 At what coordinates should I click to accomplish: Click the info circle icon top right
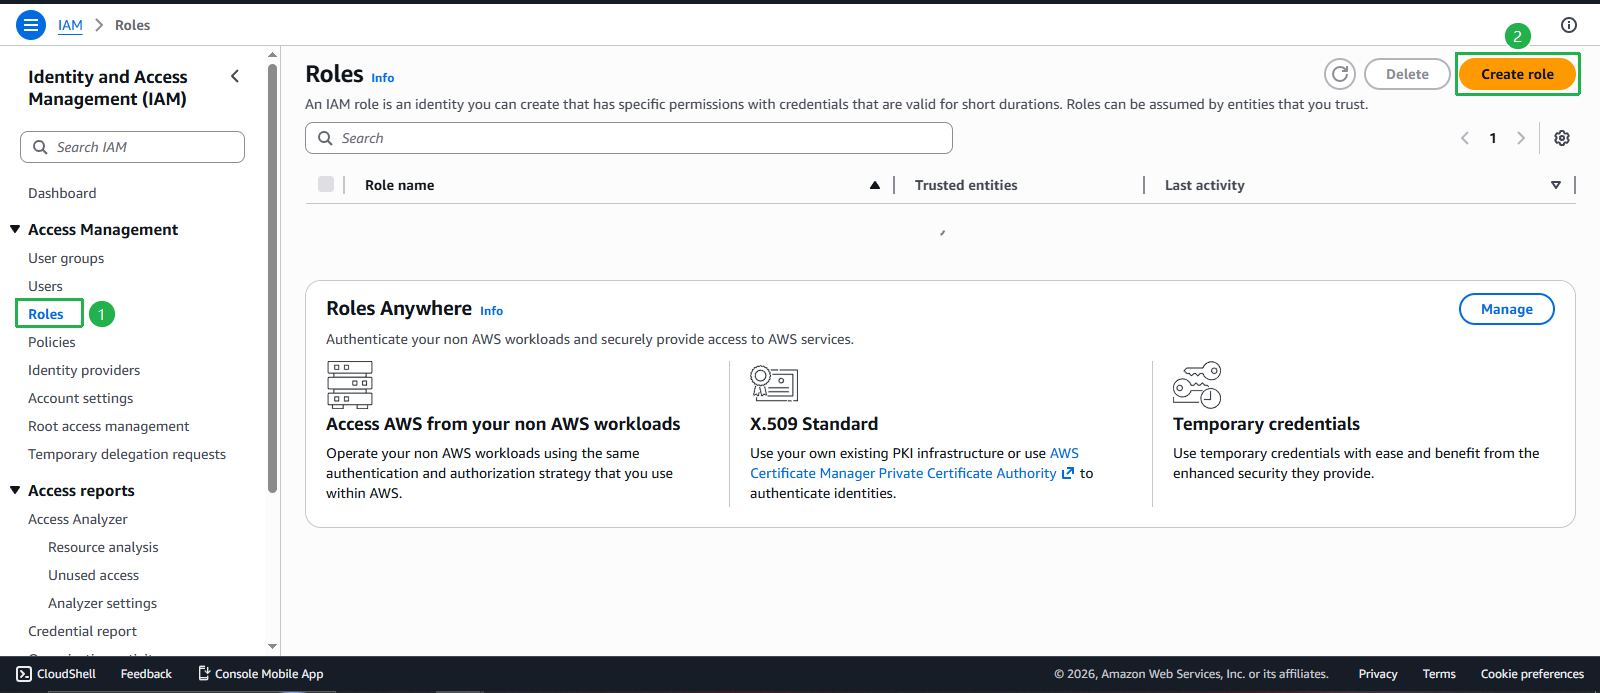(1569, 25)
